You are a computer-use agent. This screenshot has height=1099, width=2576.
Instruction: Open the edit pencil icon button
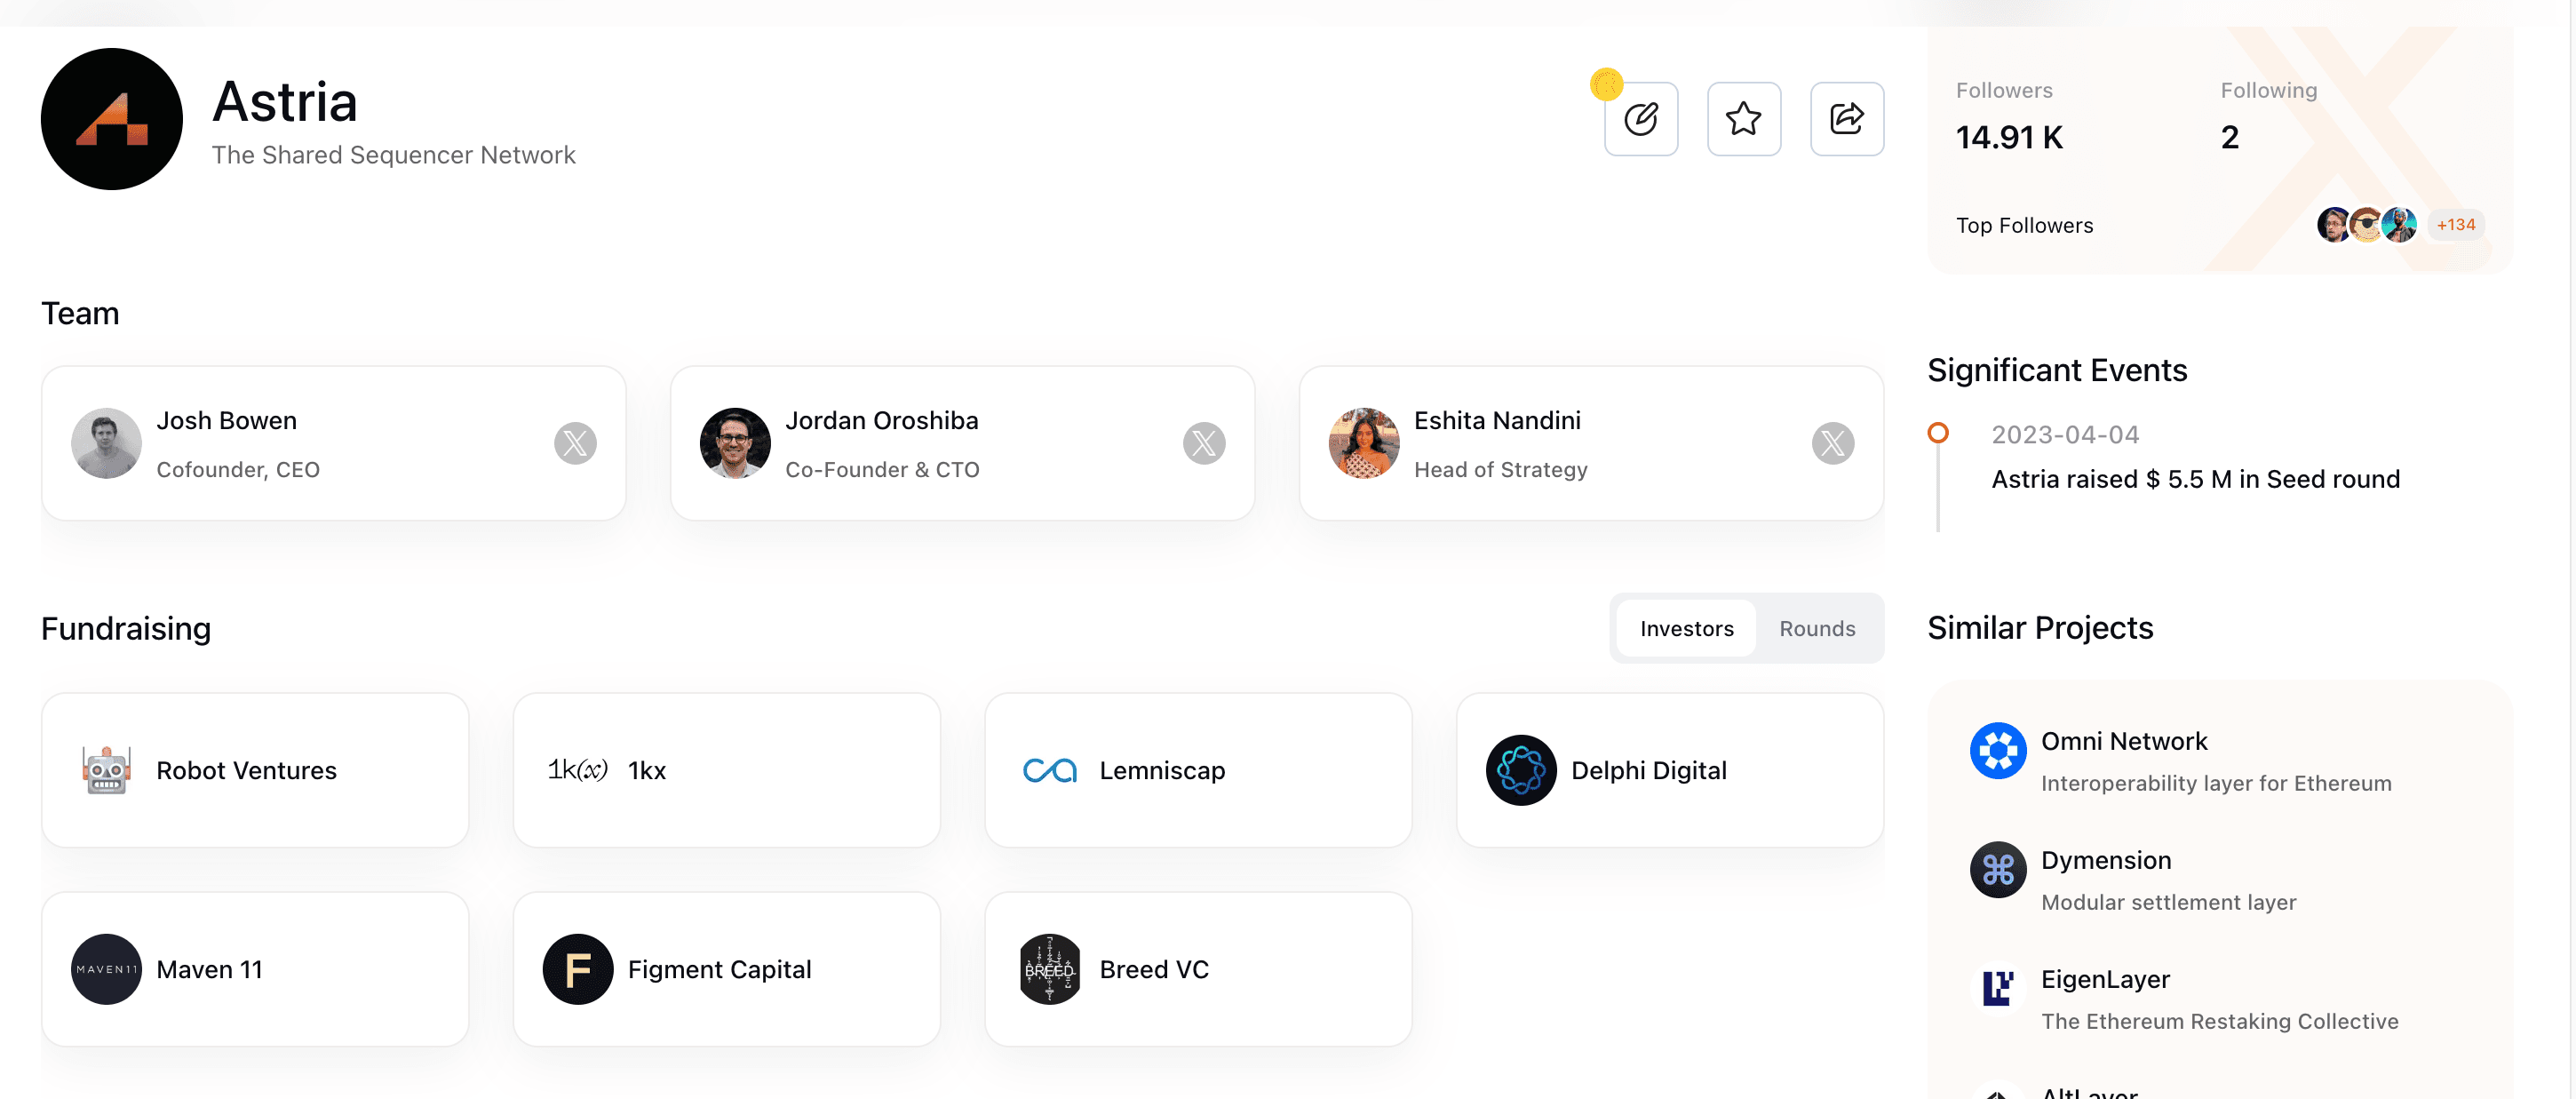1641,119
